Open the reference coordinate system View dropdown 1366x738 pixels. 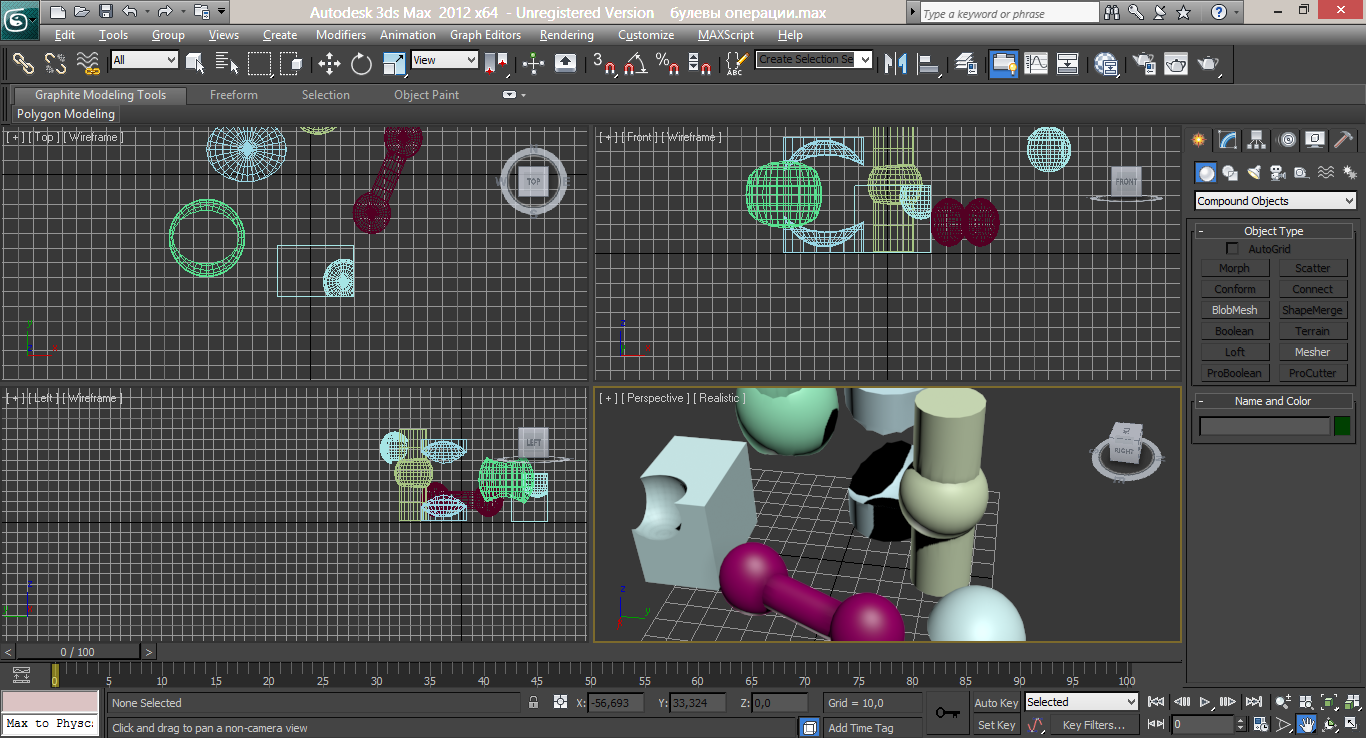[445, 60]
